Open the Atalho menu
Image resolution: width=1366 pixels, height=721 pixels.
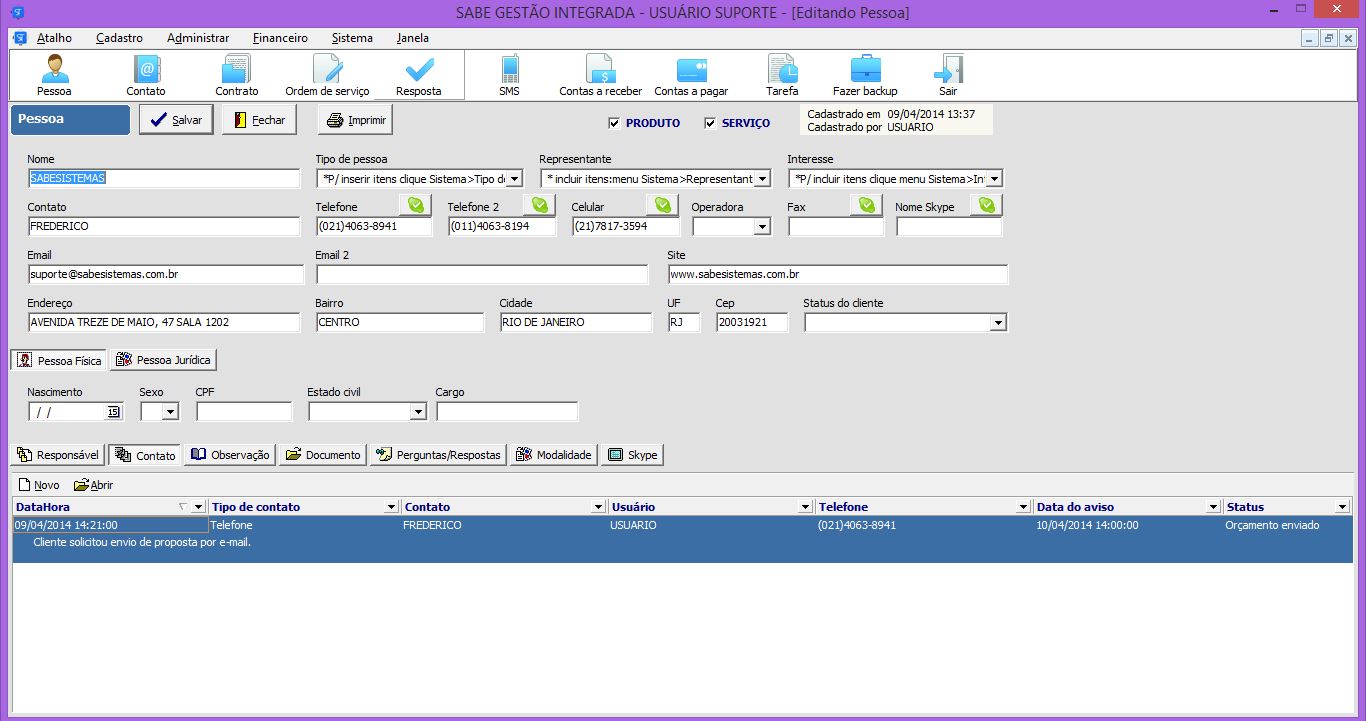(x=54, y=38)
